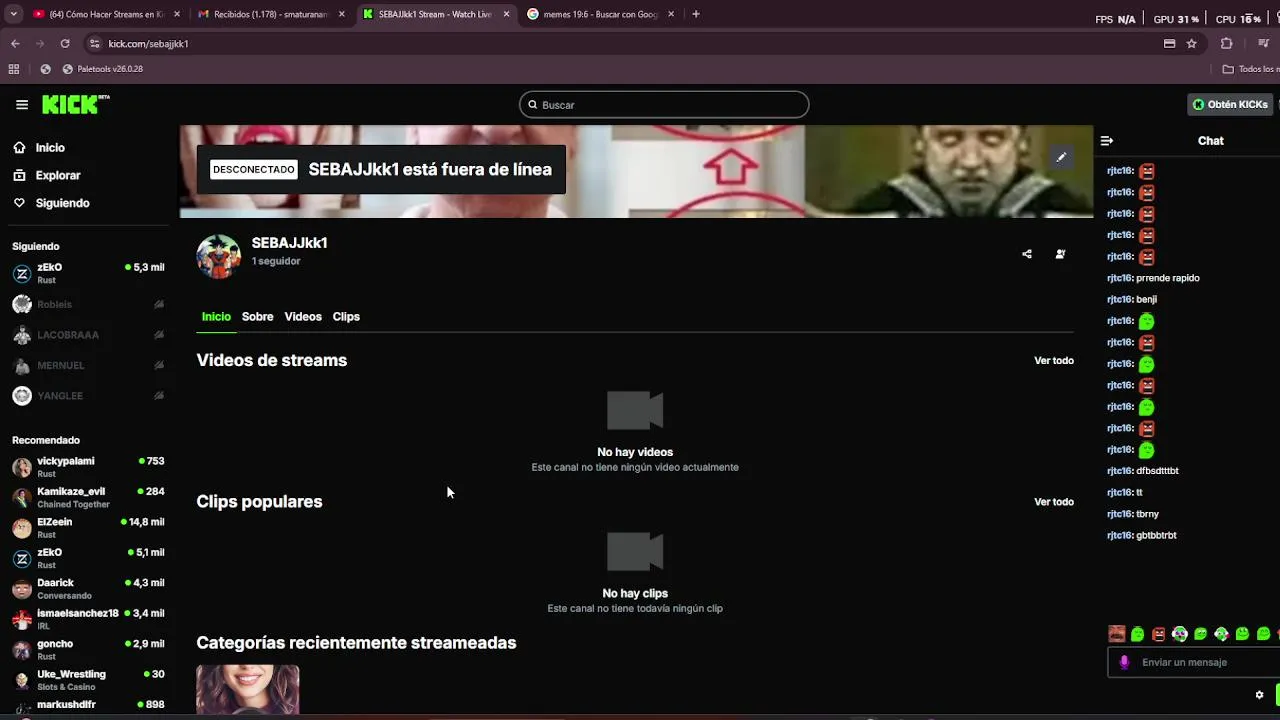Open the category thumbnail under Categorías recientemente streameadas

[247, 690]
